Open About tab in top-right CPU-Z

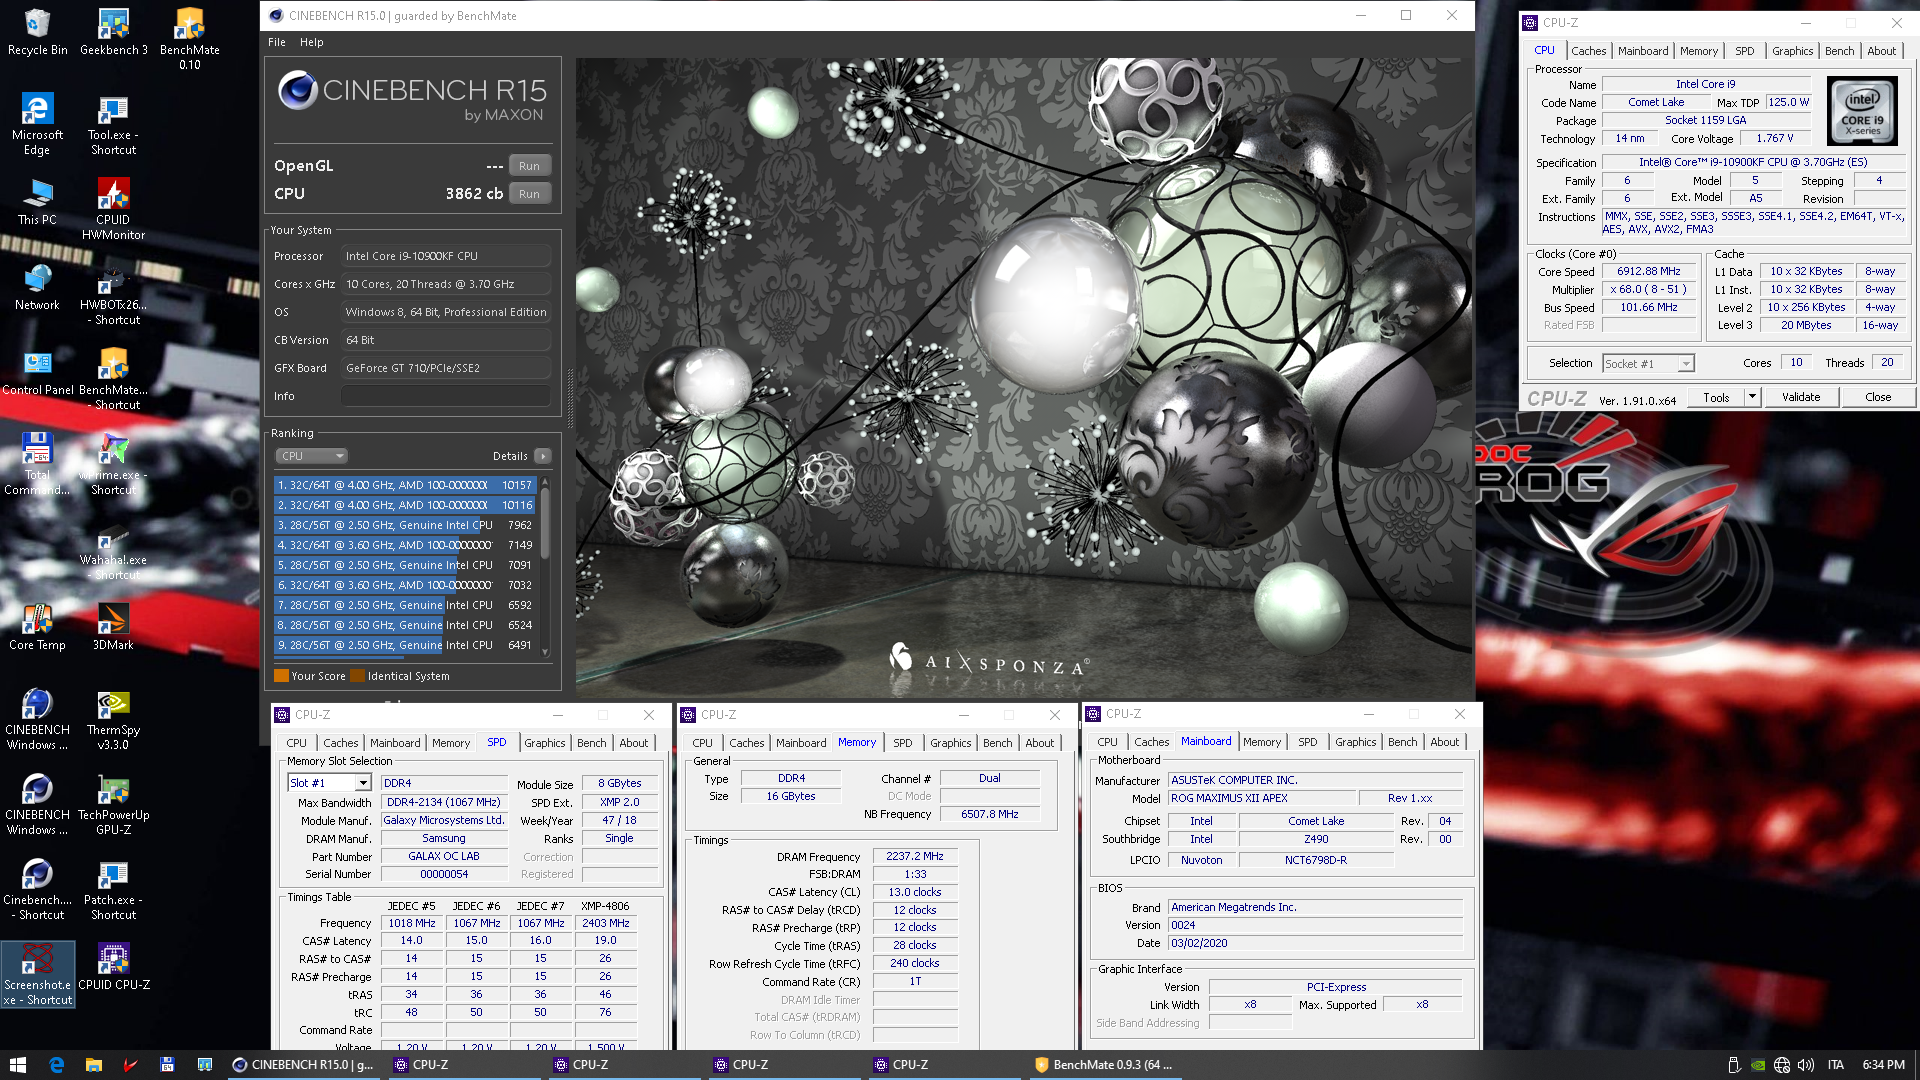click(x=1881, y=51)
